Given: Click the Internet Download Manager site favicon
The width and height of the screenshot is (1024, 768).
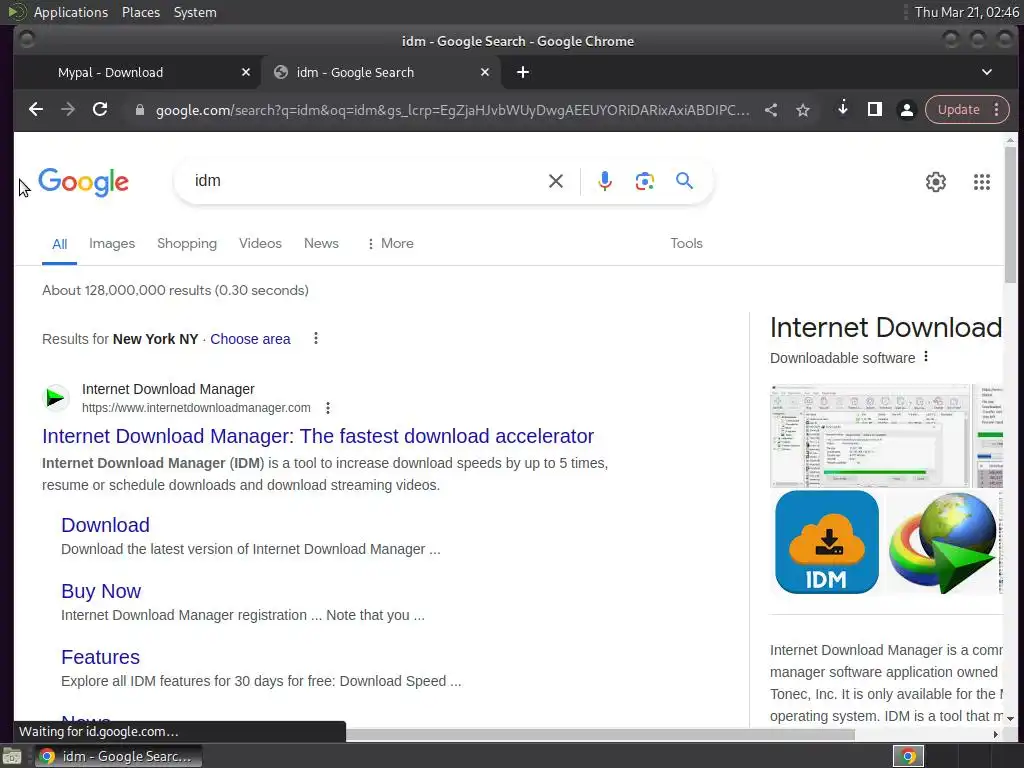Looking at the screenshot, I should click(x=56, y=398).
